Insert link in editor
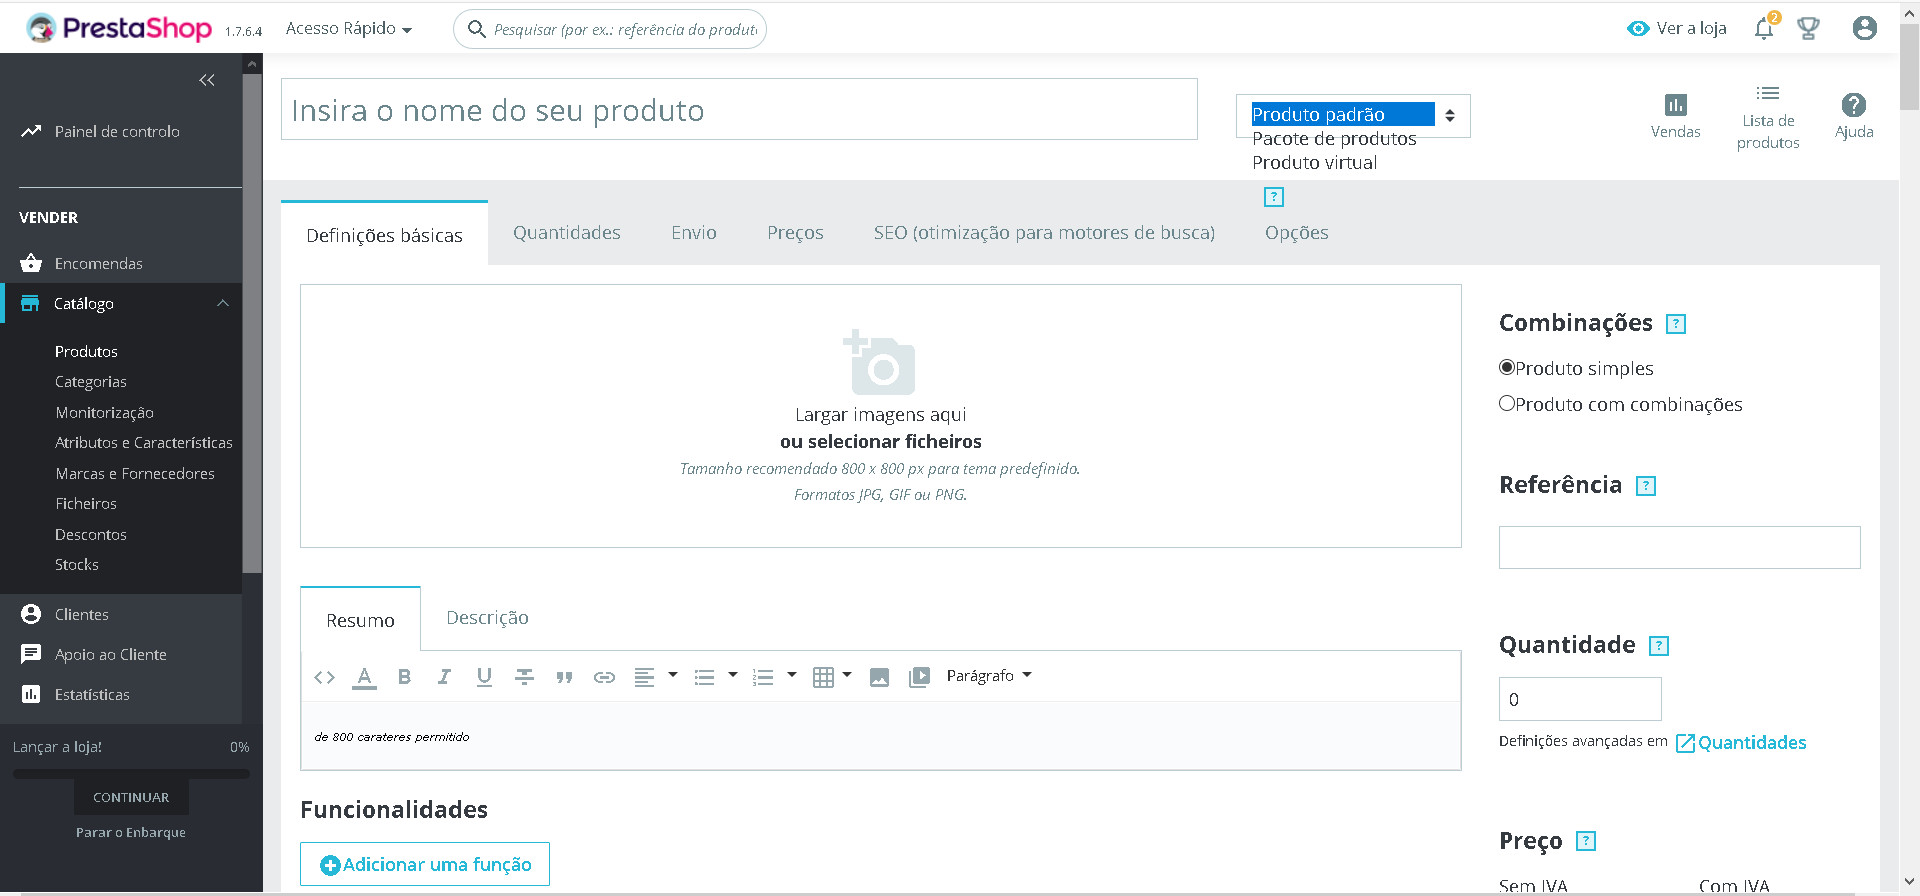Viewport: 1920px width, 896px height. tap(604, 677)
